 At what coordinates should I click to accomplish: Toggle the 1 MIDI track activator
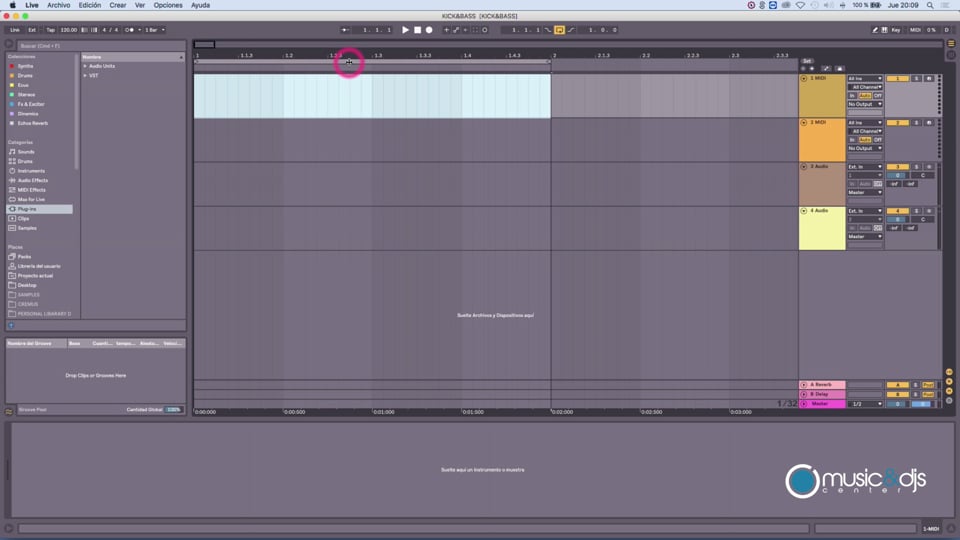pos(898,78)
